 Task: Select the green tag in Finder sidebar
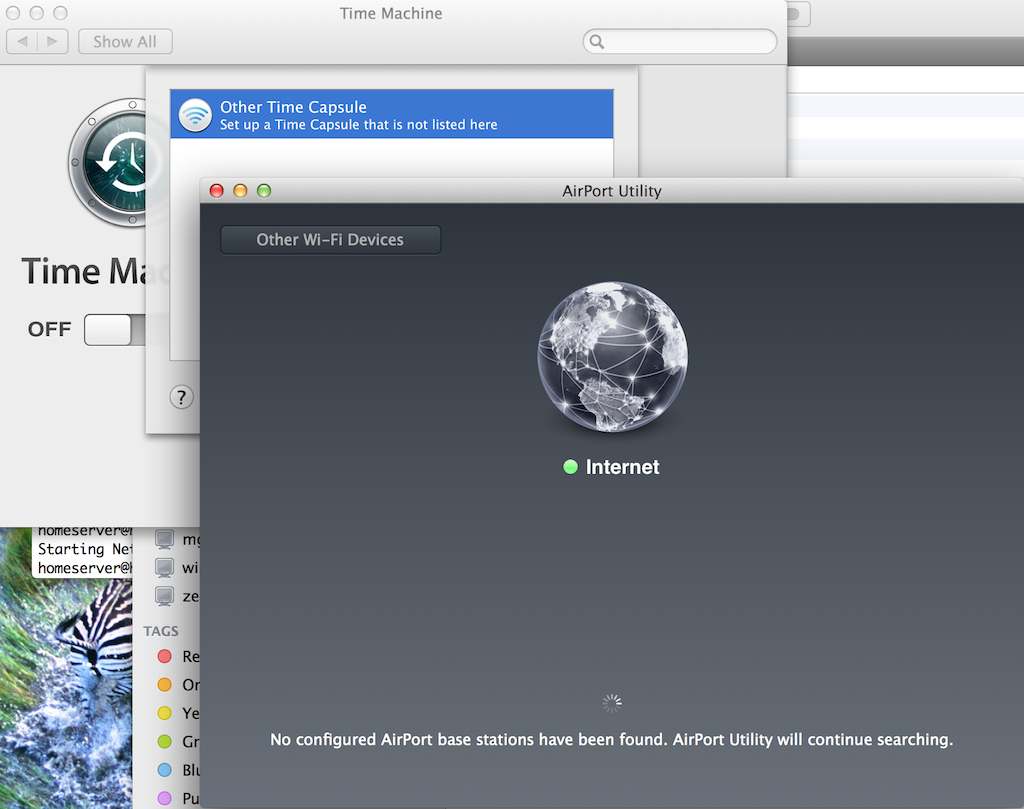tap(165, 742)
